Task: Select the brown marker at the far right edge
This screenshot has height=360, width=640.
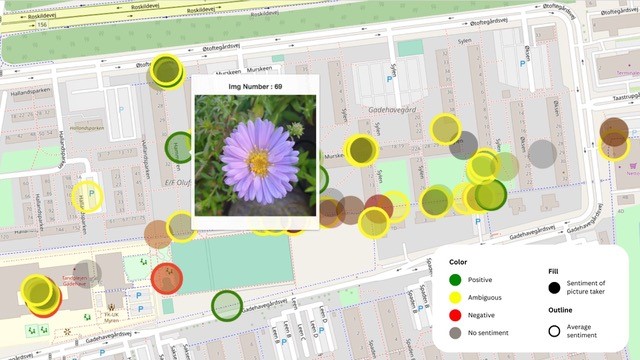Action: [x=614, y=132]
